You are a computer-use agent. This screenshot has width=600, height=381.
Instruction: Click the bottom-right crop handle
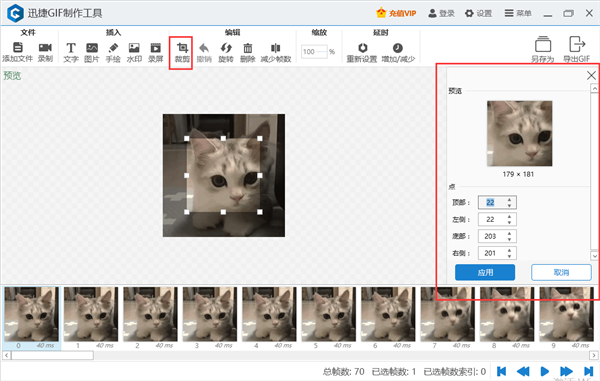(260, 212)
